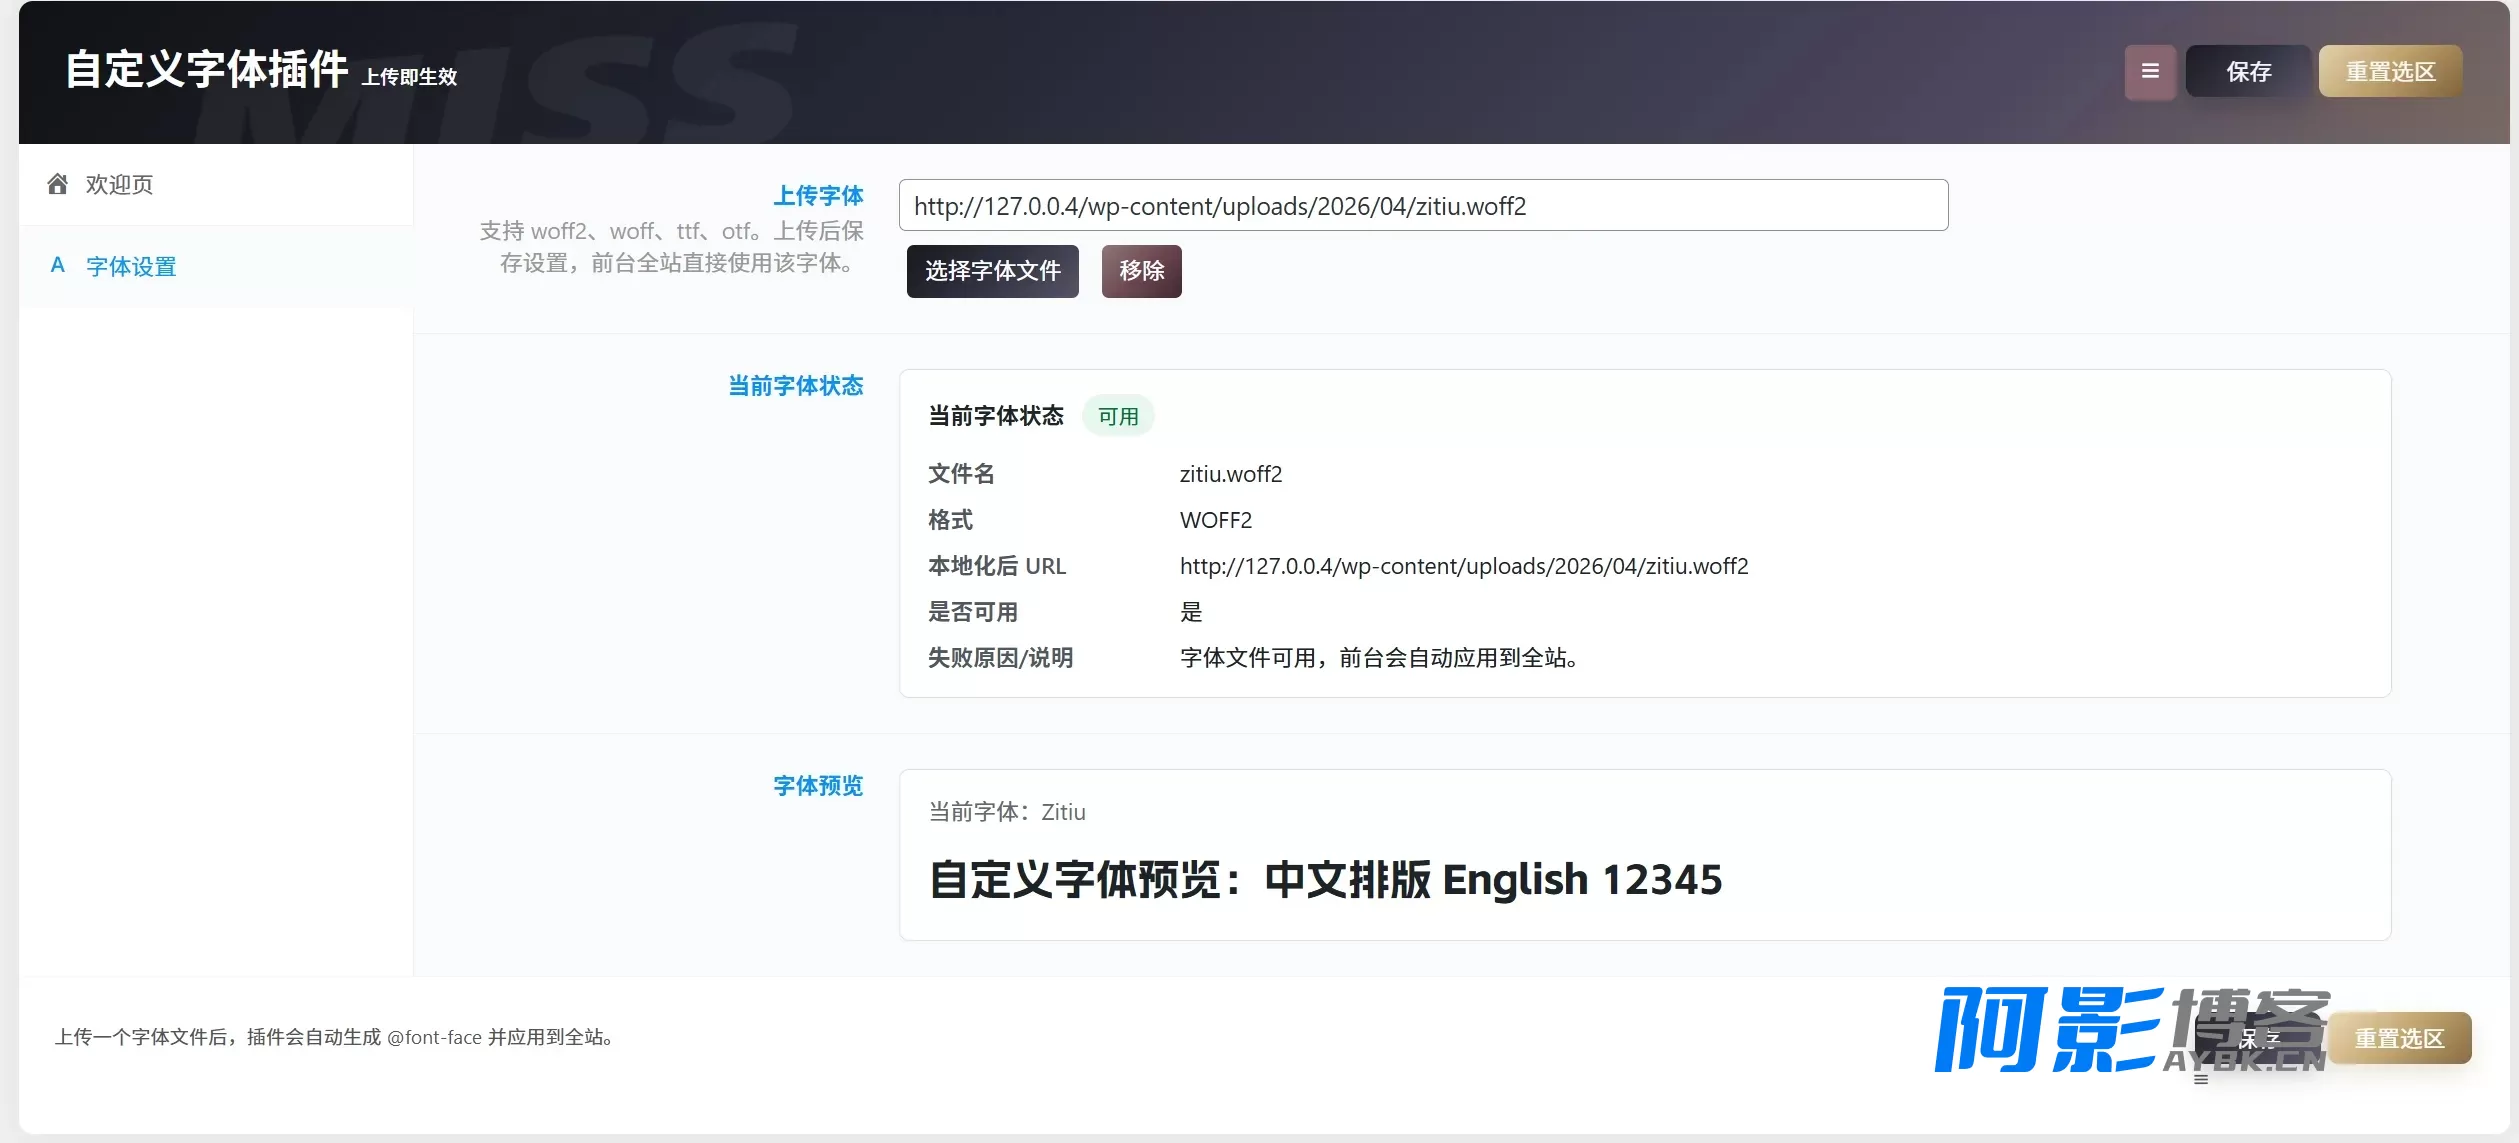Image resolution: width=2519 pixels, height=1143 pixels.
Task: Click the 本地化后 URL link value
Action: click(1464, 566)
